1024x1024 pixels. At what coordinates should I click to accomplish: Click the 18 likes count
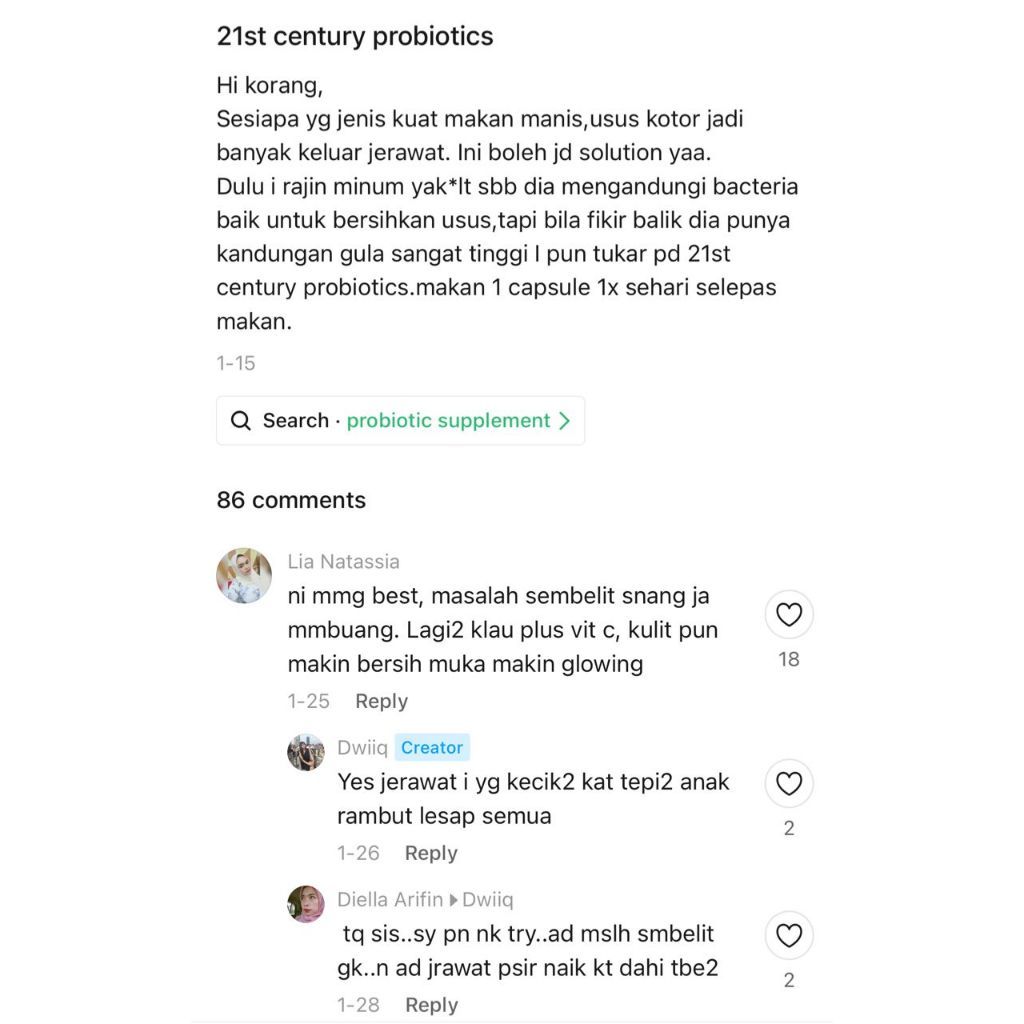coord(789,659)
